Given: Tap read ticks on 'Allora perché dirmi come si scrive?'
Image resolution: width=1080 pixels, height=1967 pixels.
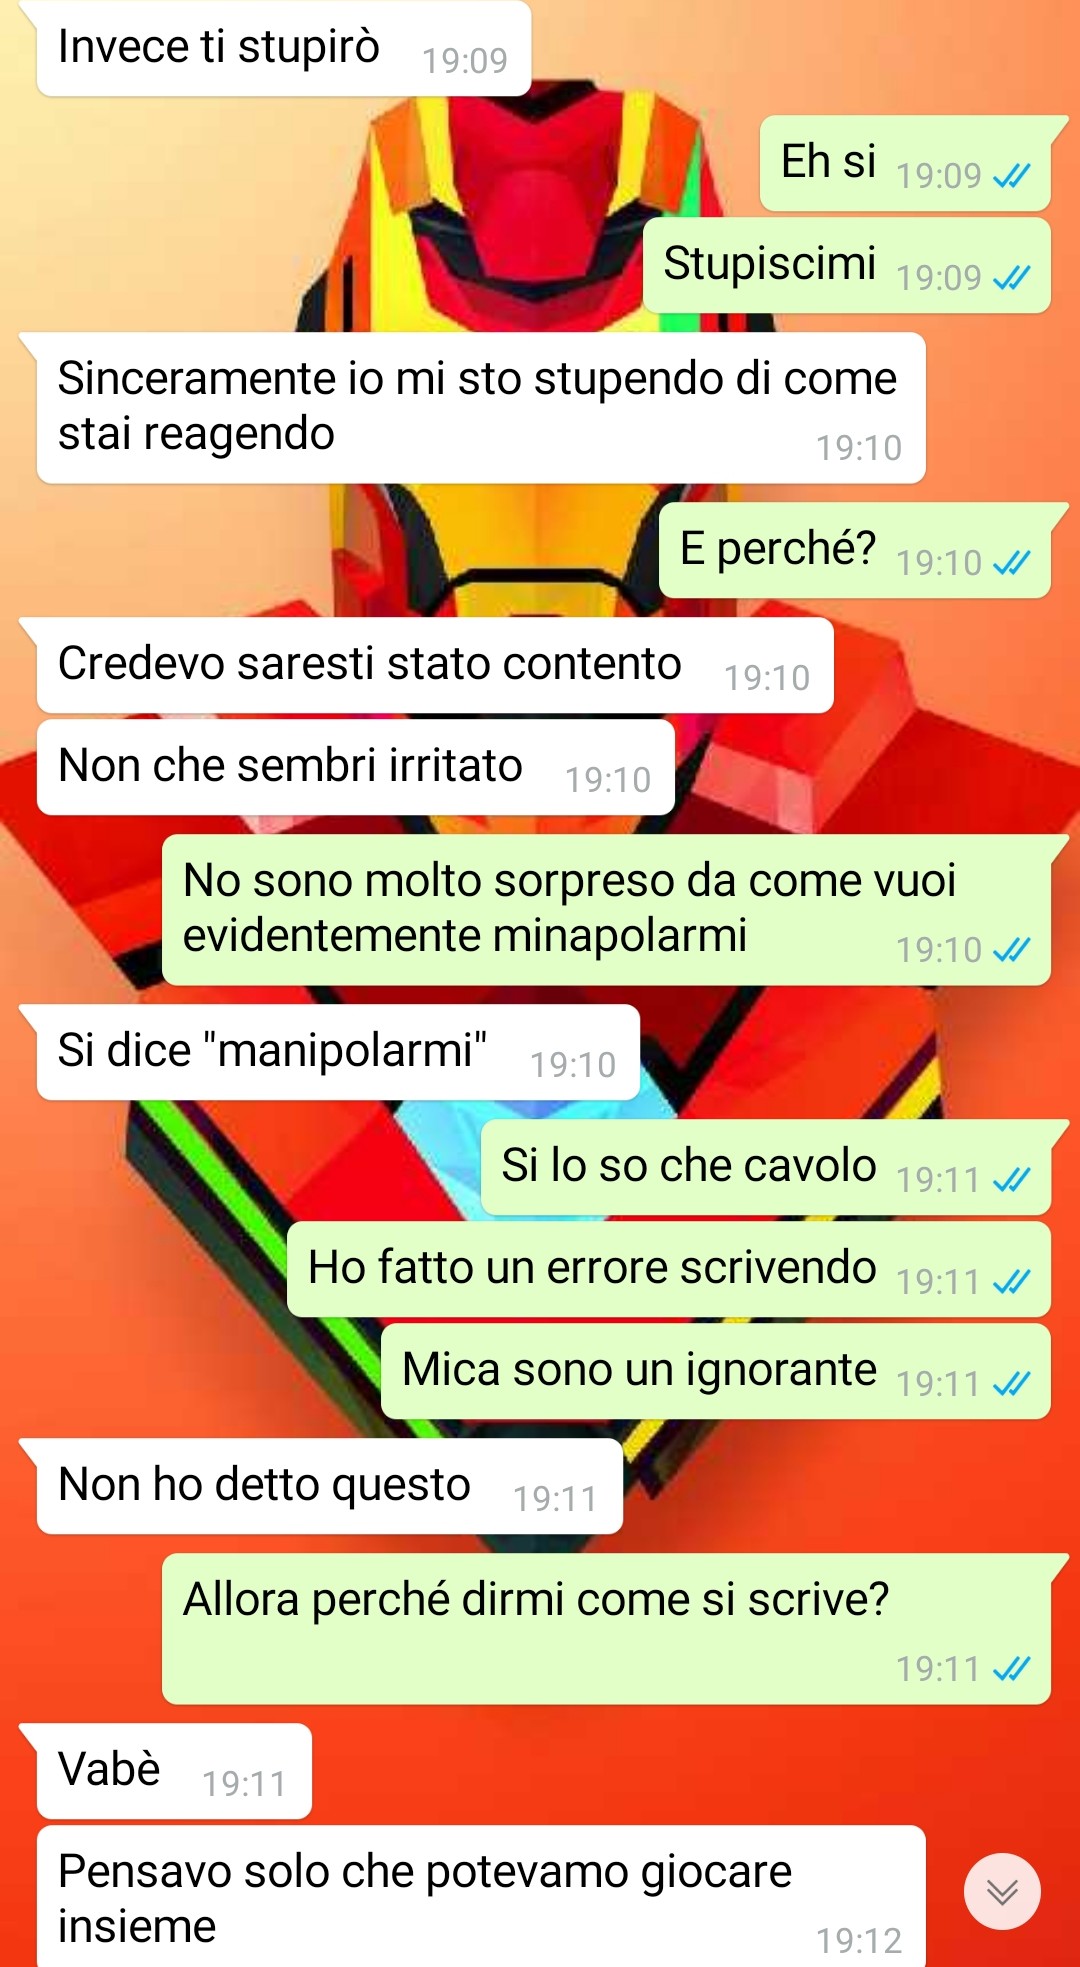Looking at the screenshot, I should coord(1011,1669).
